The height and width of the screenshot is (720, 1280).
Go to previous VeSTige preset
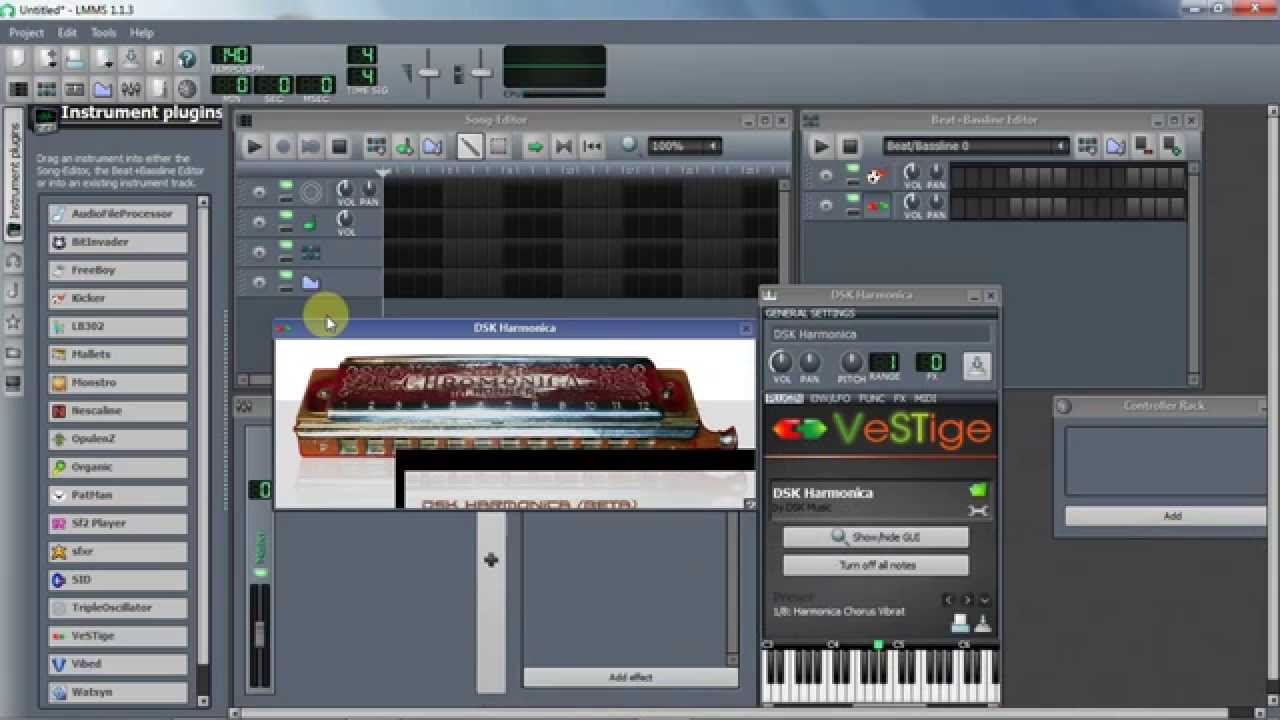(948, 600)
